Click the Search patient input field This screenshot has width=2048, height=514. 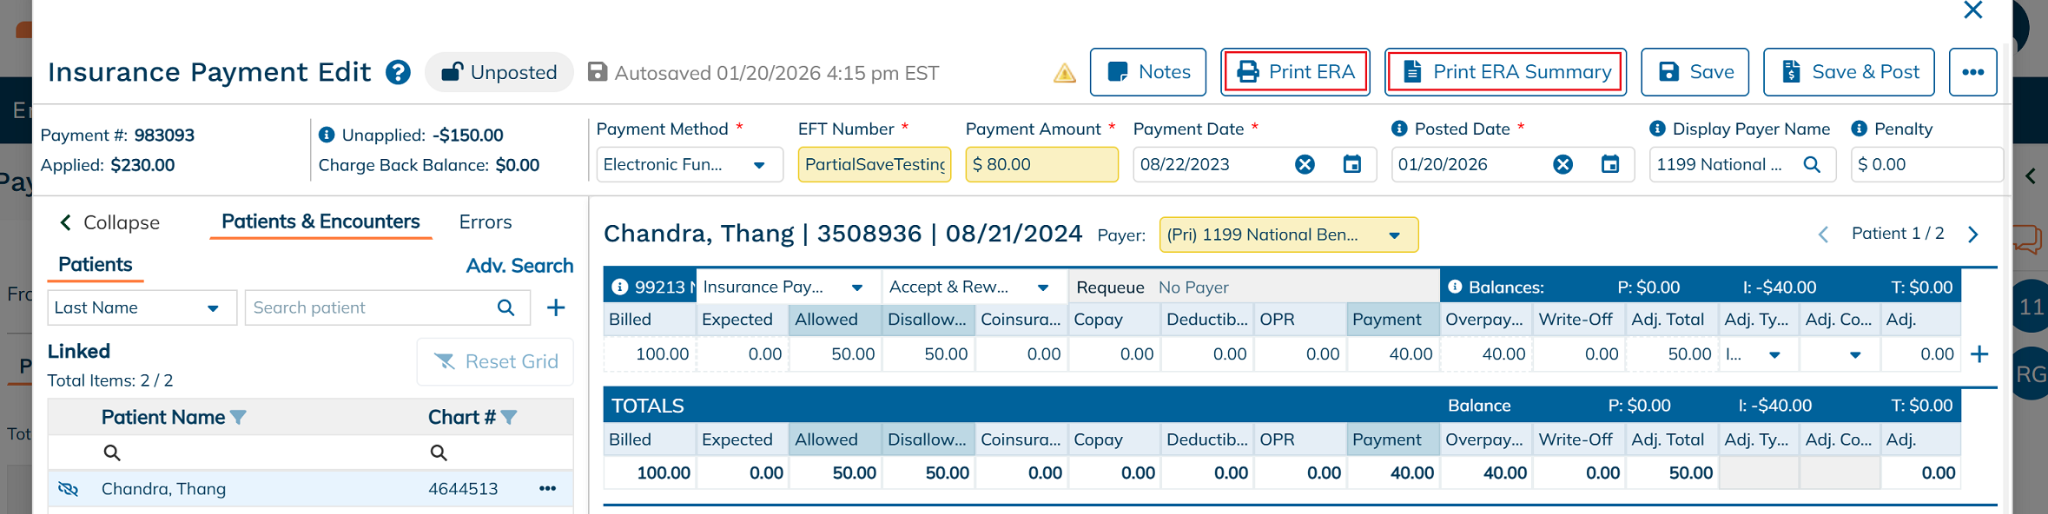click(x=370, y=307)
